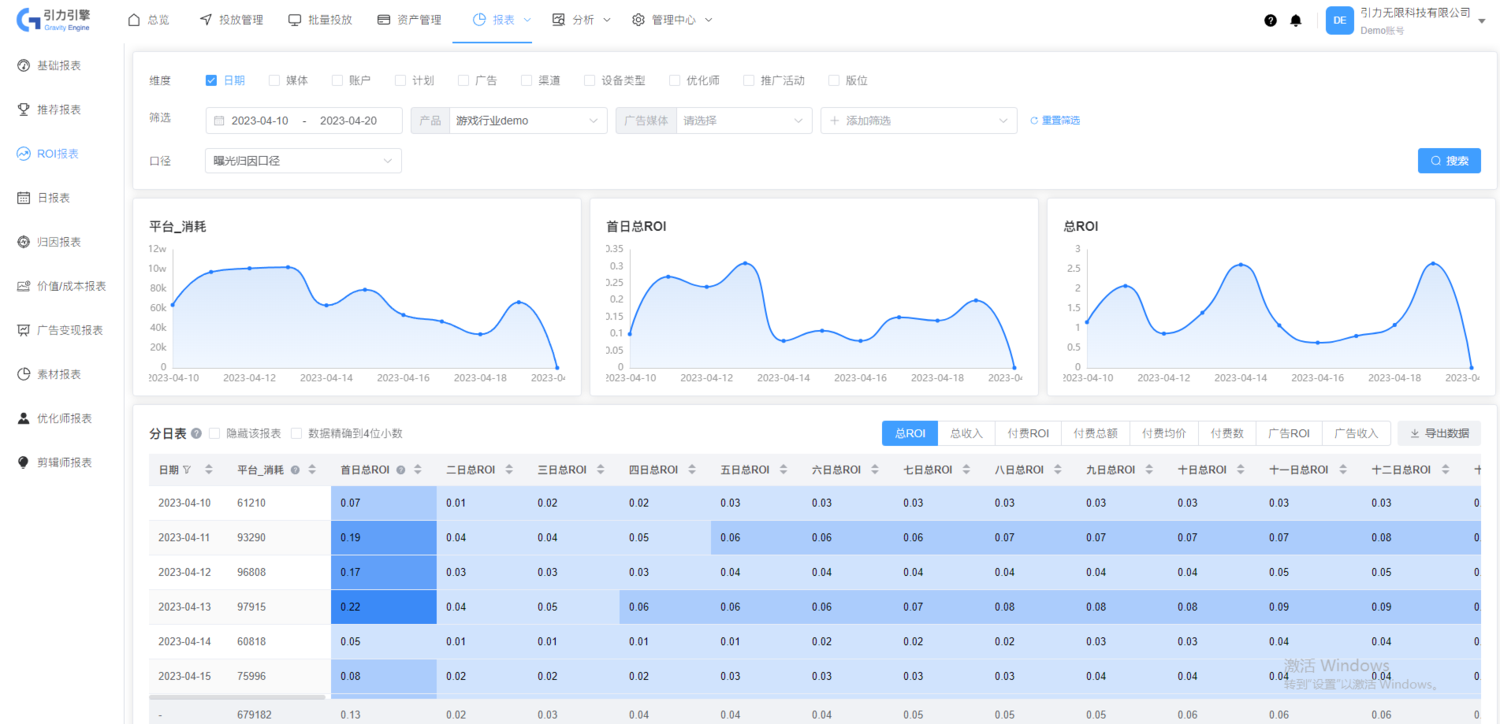
Task: Click the 剪辑师报表 sidebar icon
Action: [24, 462]
